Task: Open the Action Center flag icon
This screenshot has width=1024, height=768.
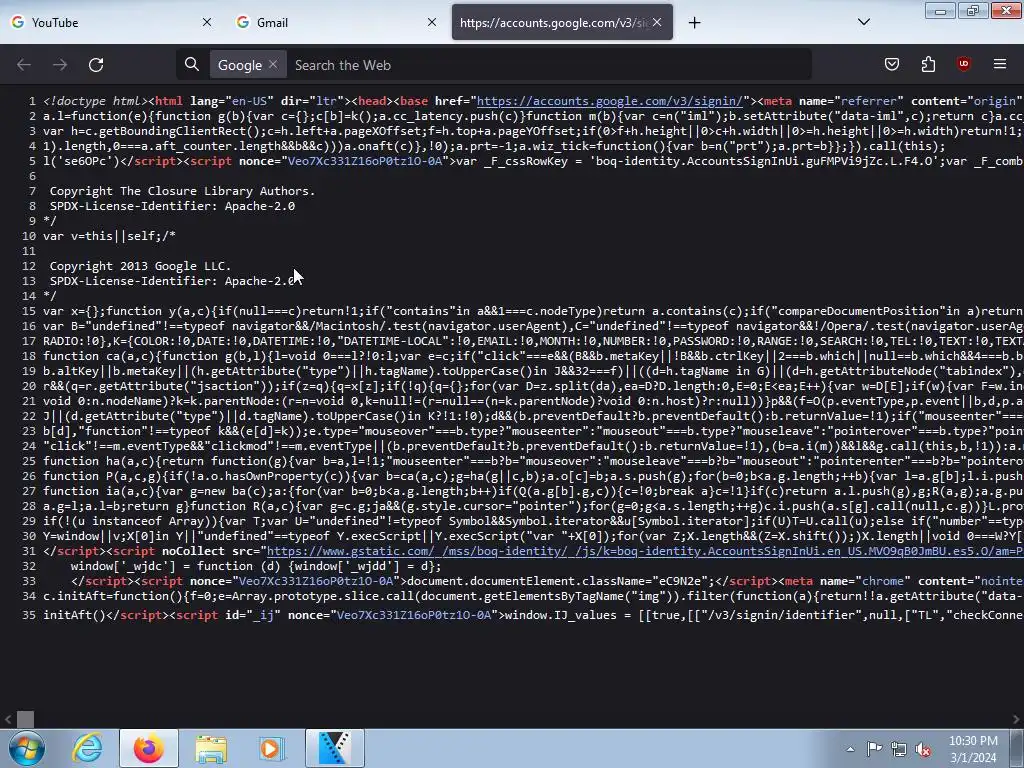Action: click(x=874, y=749)
